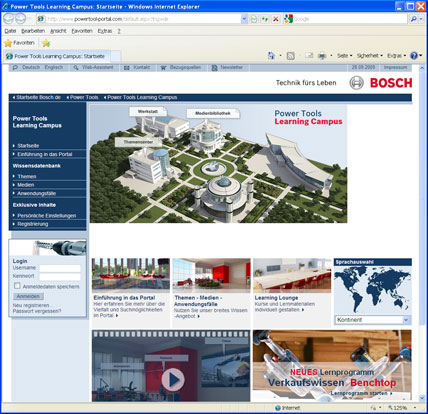Open the Sicherheit dropdown menu

pos(370,56)
